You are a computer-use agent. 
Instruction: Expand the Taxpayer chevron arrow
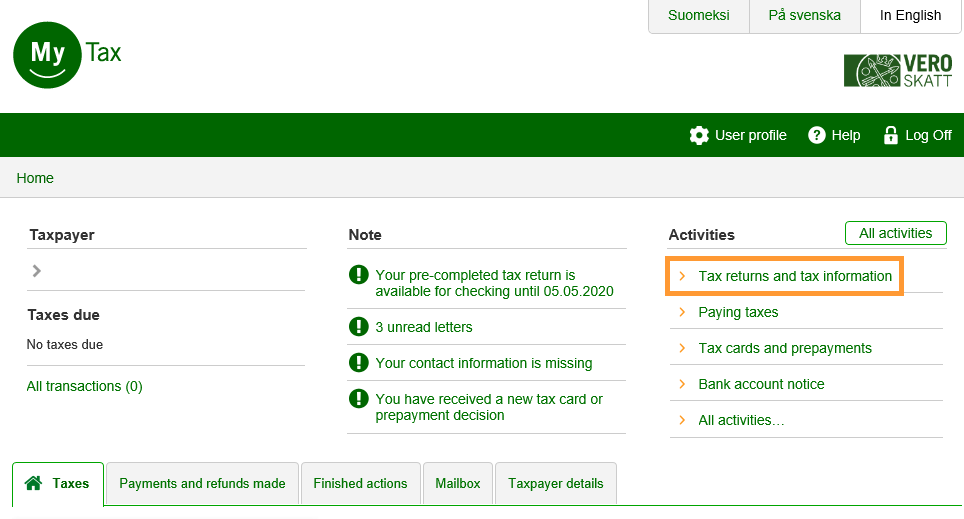pyautogui.click(x=37, y=270)
